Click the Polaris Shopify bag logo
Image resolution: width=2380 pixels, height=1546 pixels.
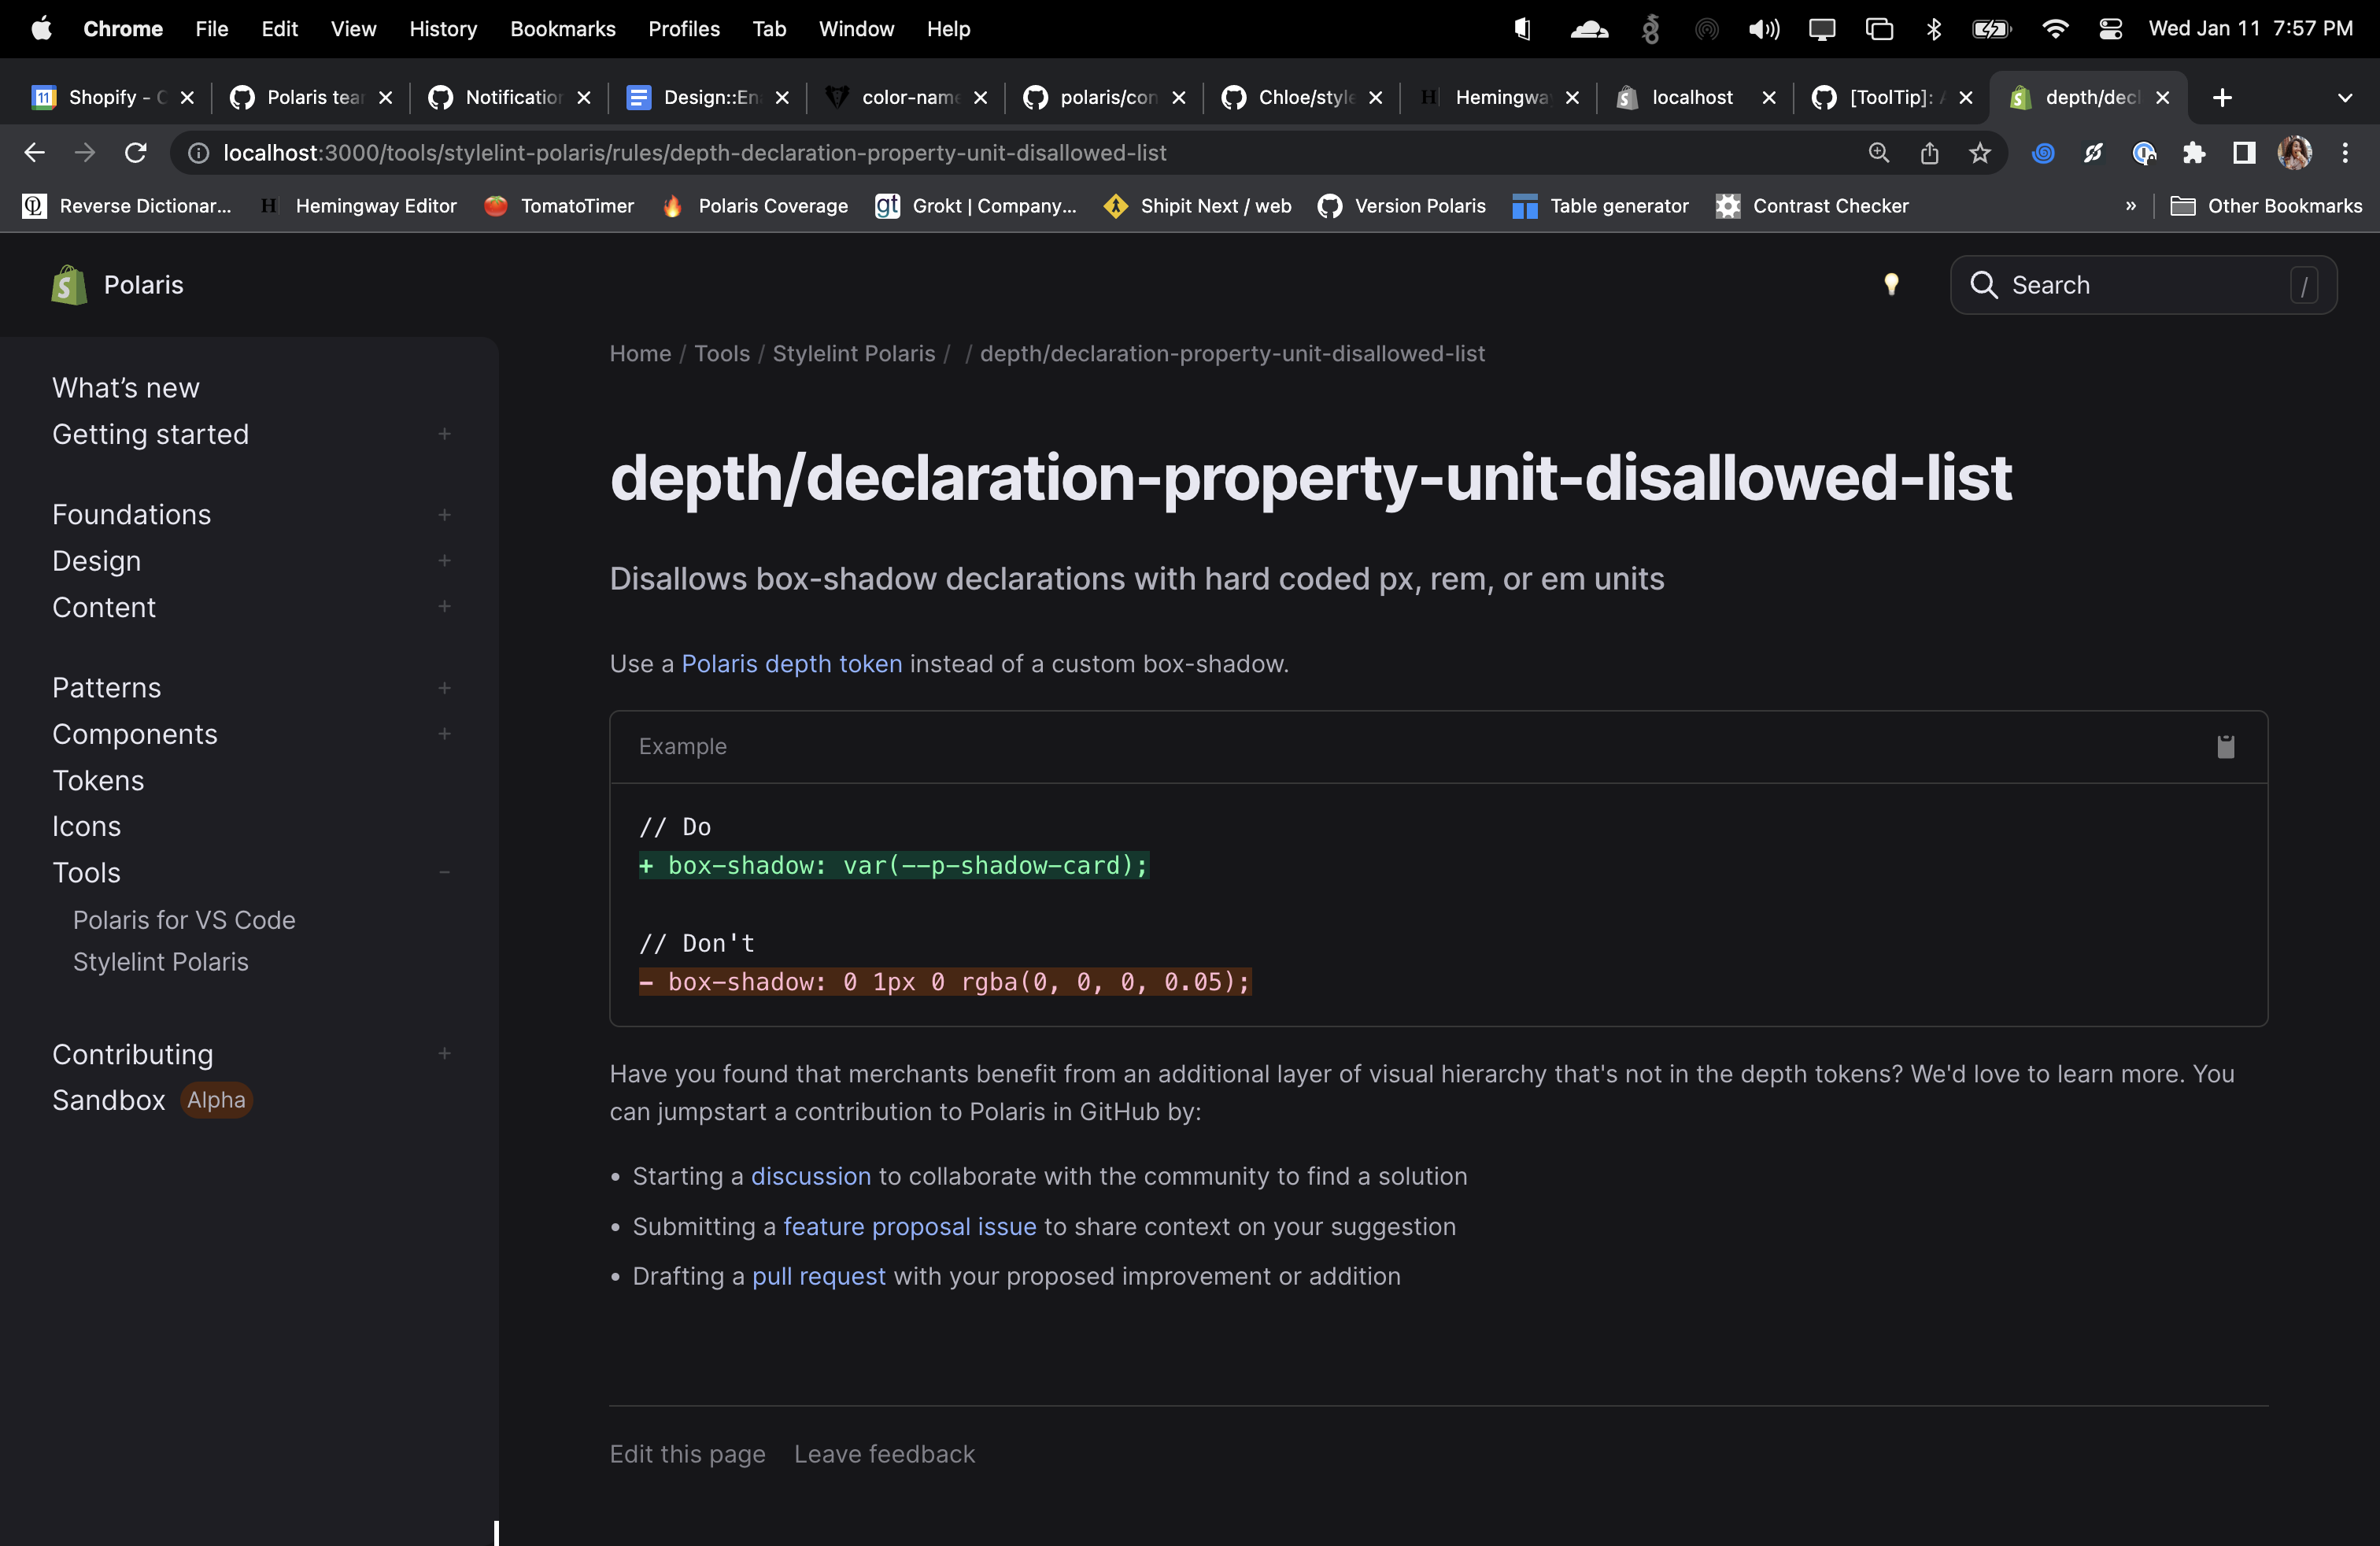click(69, 285)
